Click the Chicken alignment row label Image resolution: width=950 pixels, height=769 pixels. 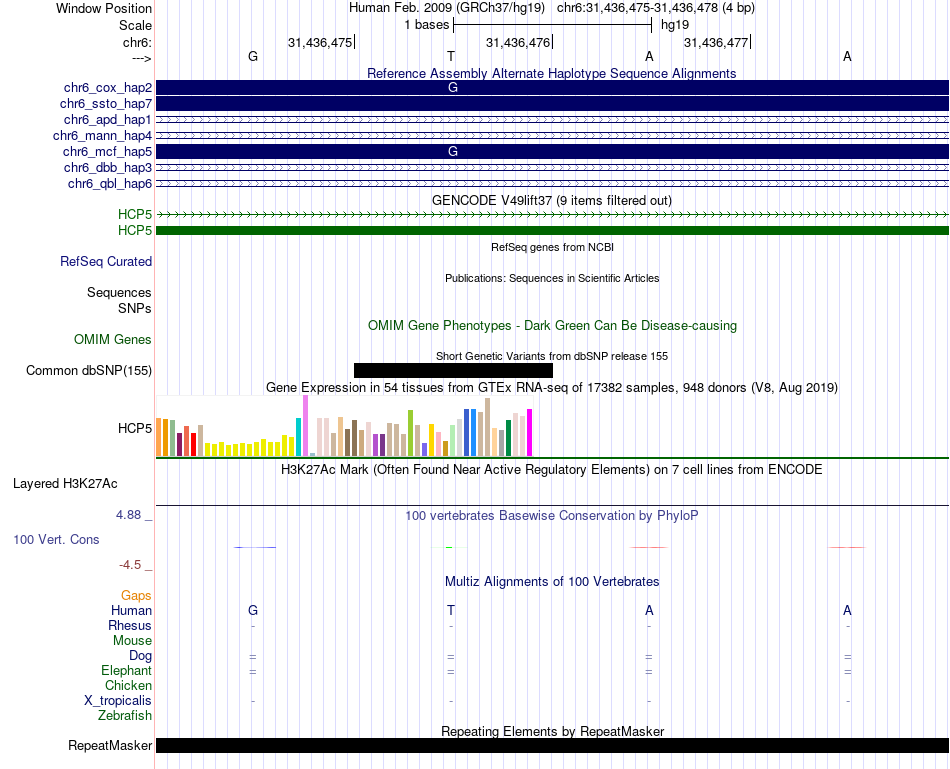click(128, 685)
